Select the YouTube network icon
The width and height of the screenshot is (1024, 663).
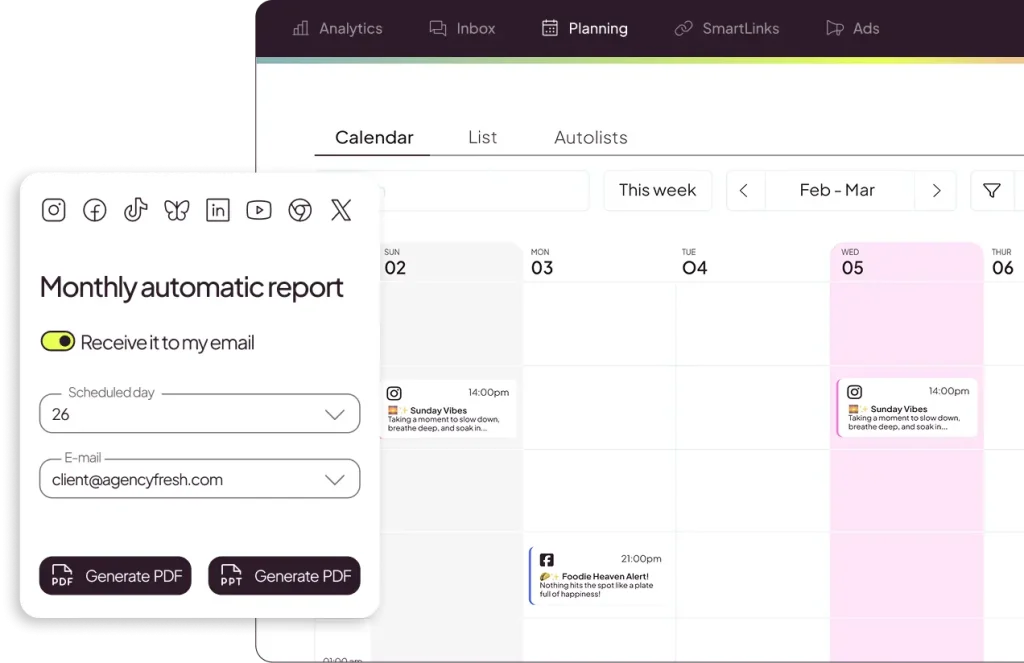[259, 210]
